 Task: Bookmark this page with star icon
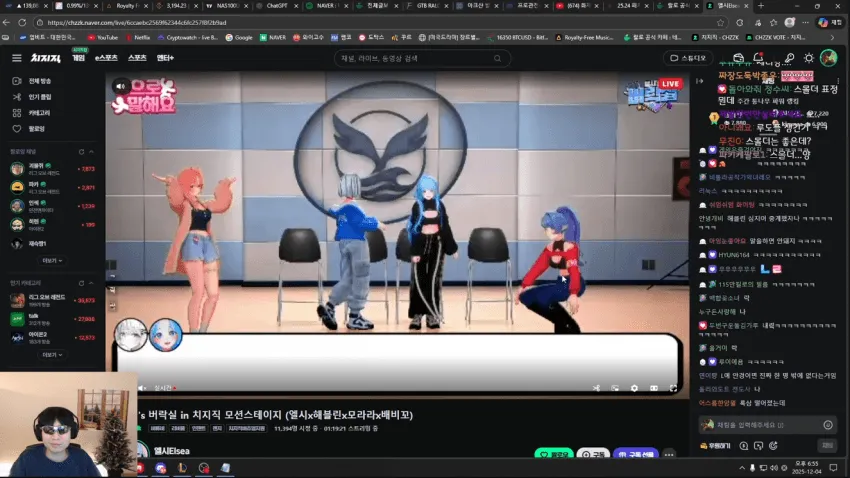[720, 23]
